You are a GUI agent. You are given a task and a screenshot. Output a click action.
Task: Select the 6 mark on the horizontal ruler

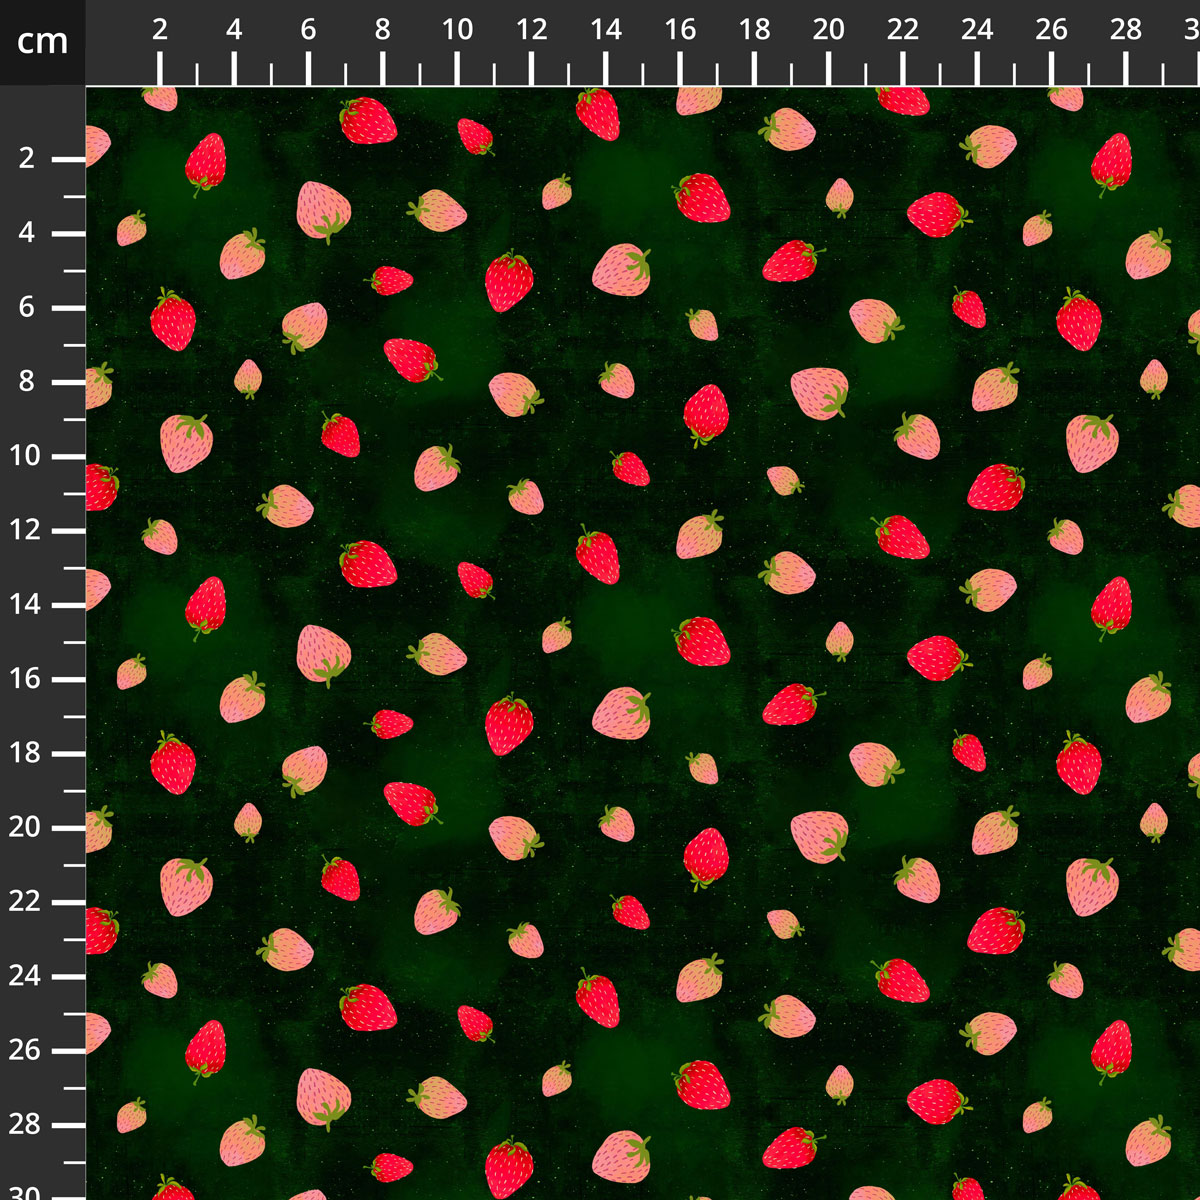[308, 30]
